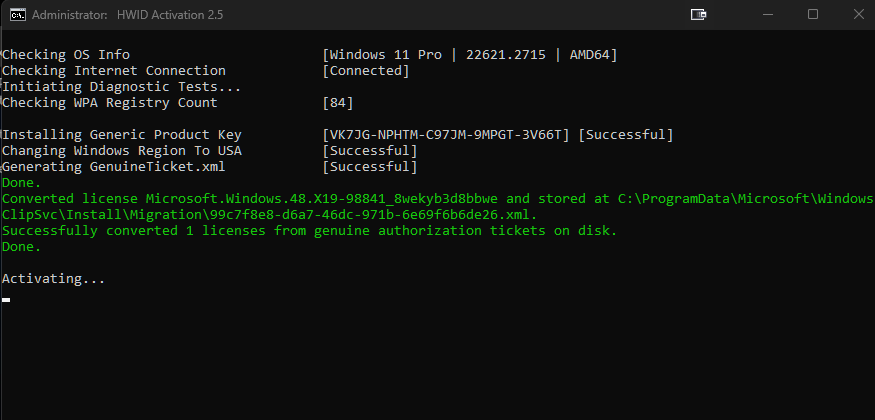The image size is (875, 420).
Task: Click the green 'Converted license Microsoft.Windows' line
Action: pos(438,199)
